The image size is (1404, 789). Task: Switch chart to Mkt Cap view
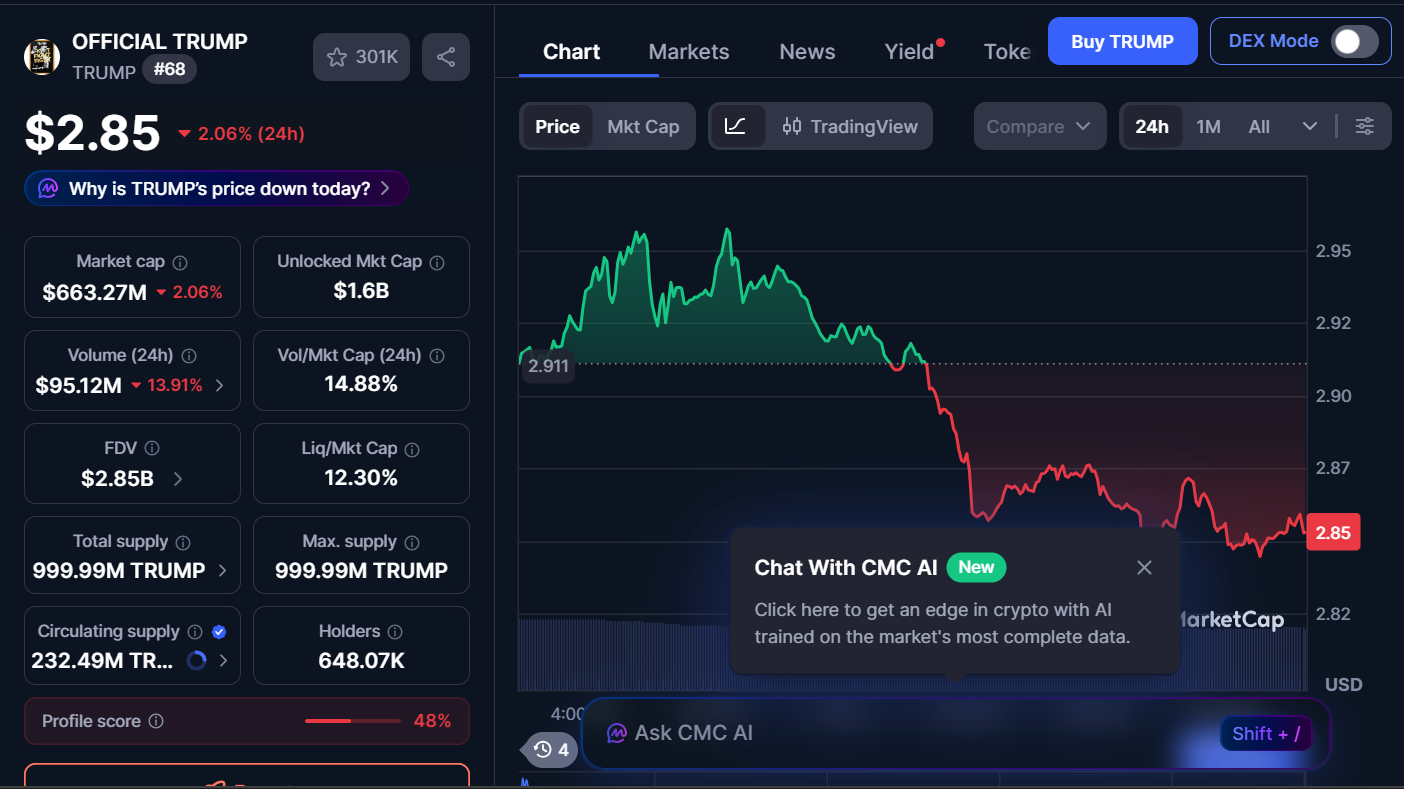point(643,126)
